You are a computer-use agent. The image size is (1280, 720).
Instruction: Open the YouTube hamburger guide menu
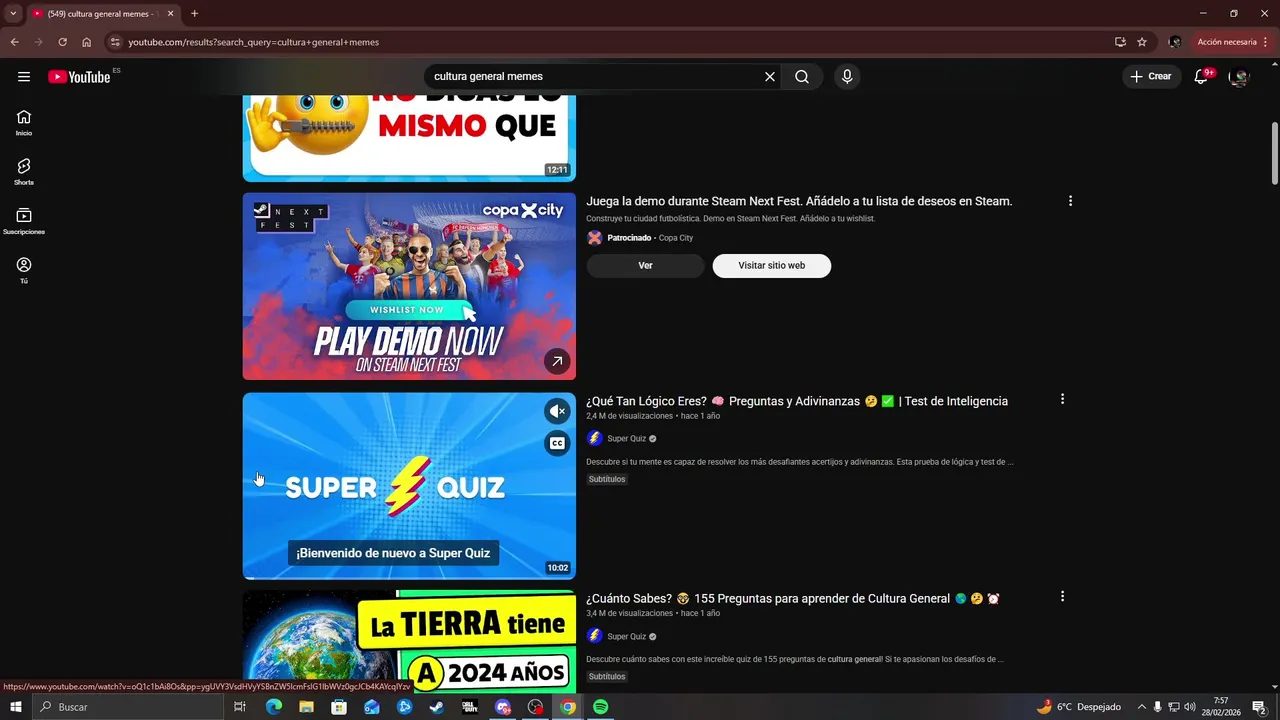coord(24,77)
